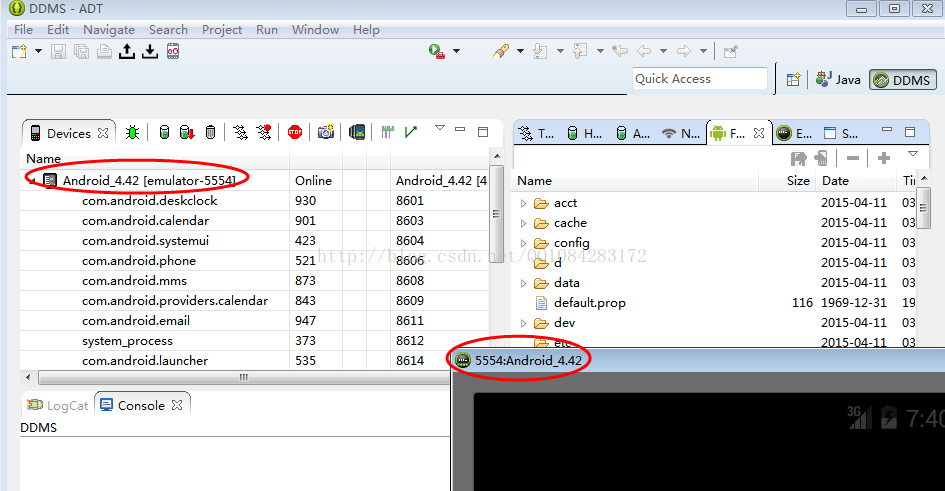Screen dimensions: 945x491
Task: Click the Open Perspective icon
Action: pos(793,80)
